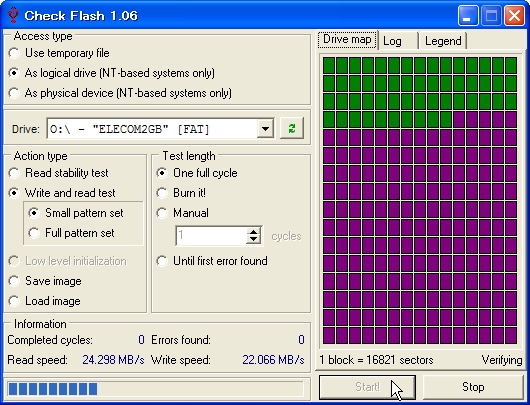Screen dimensions: 530x405
Task: Choose Load image action
Action: click(x=44, y=301)
